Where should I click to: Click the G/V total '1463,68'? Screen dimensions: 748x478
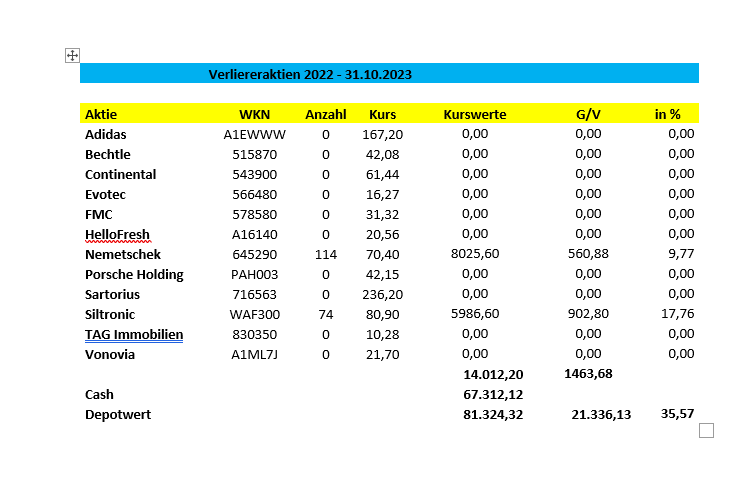pyautogui.click(x=588, y=374)
